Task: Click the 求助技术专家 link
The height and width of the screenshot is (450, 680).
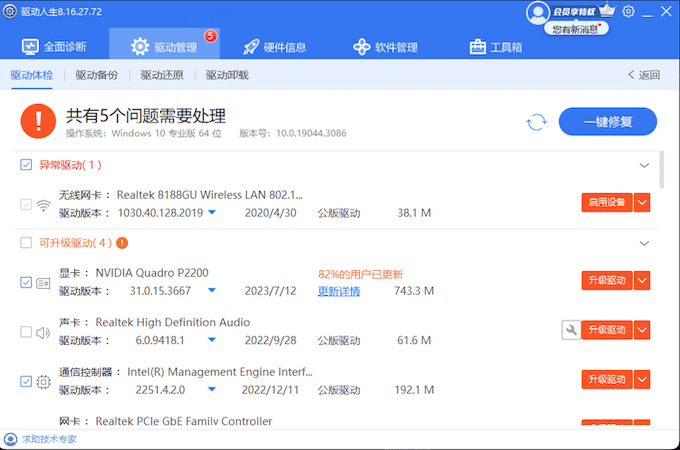Action: click(49, 439)
